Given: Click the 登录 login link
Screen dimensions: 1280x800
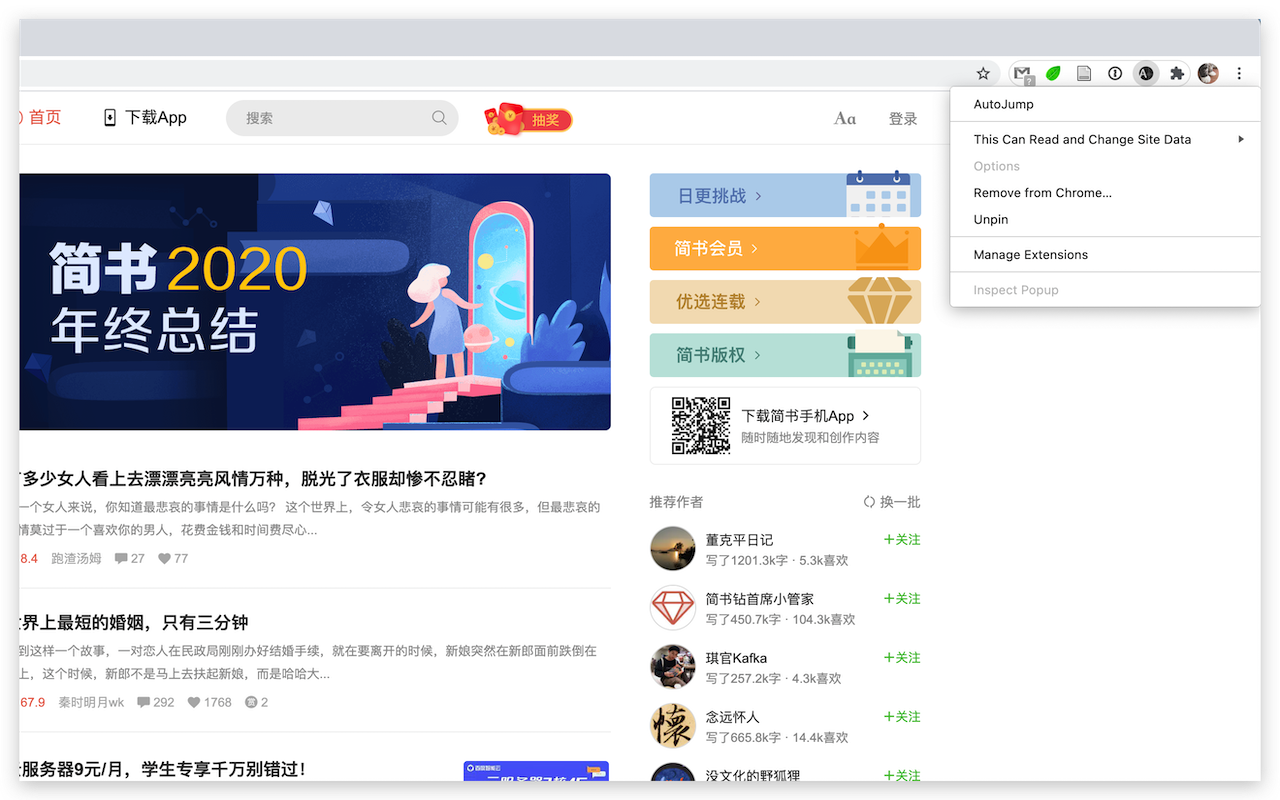Looking at the screenshot, I should [902, 118].
